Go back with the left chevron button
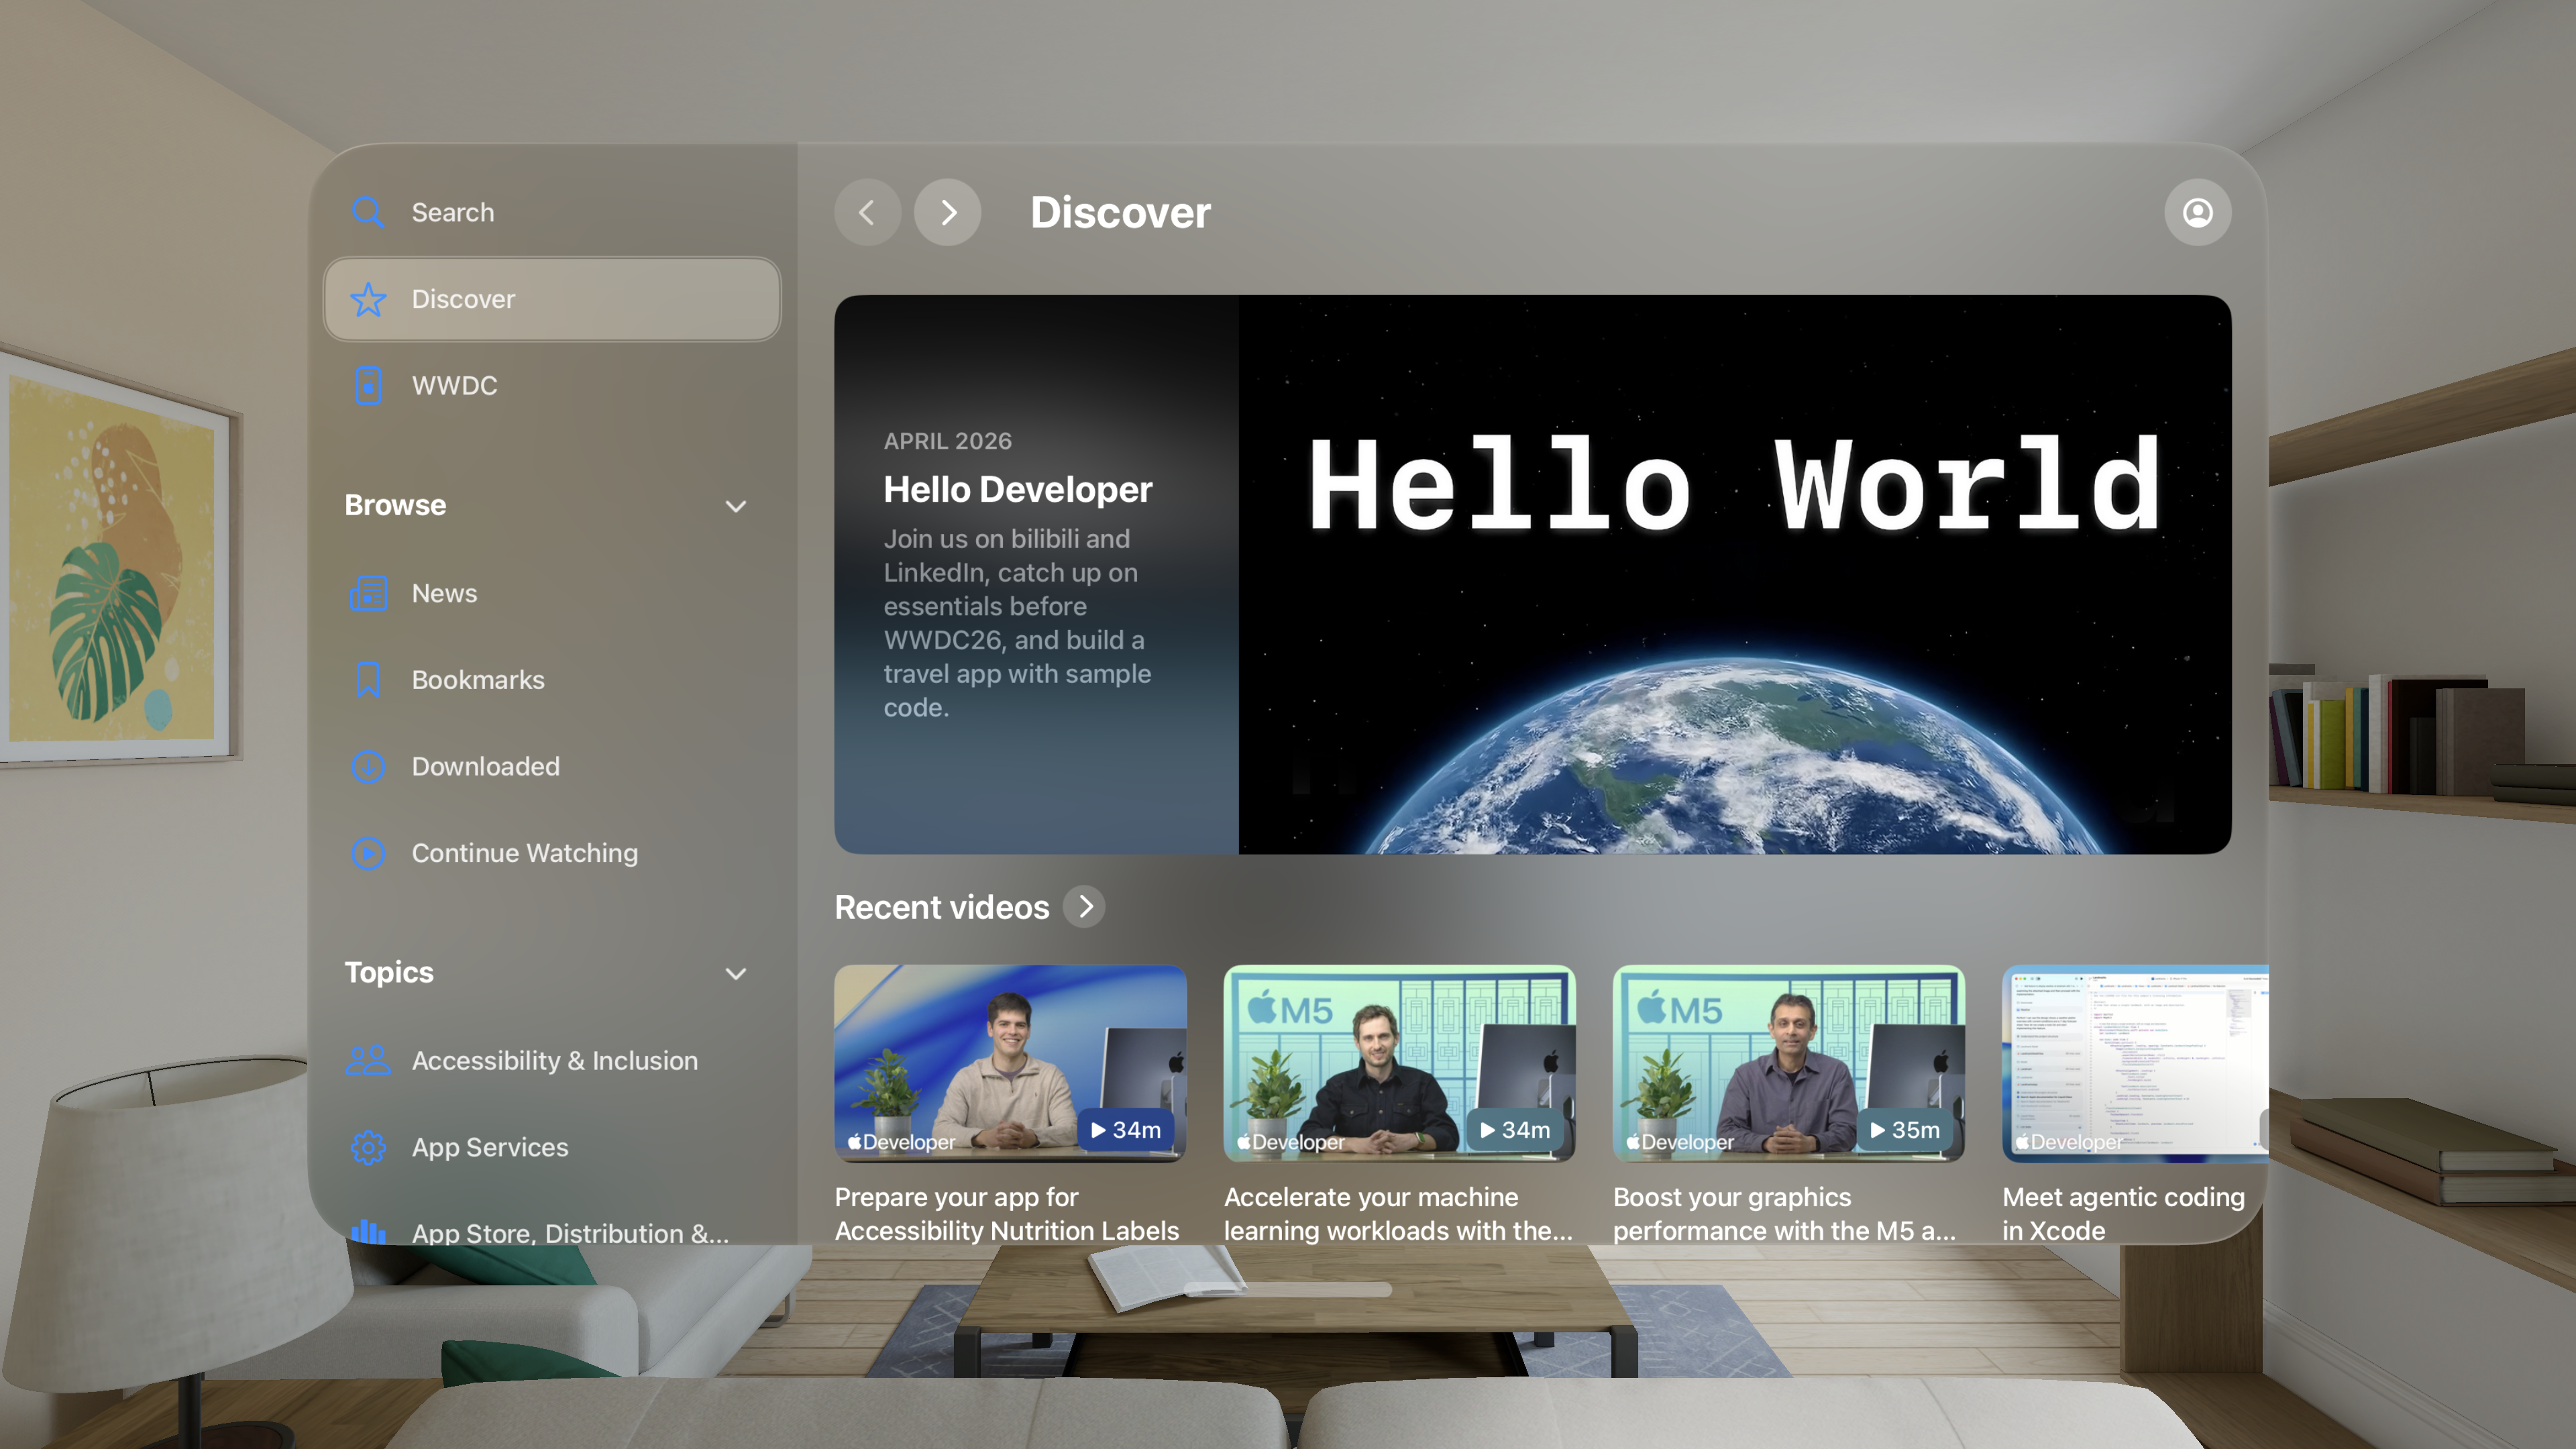The image size is (2576, 1449). tap(867, 212)
